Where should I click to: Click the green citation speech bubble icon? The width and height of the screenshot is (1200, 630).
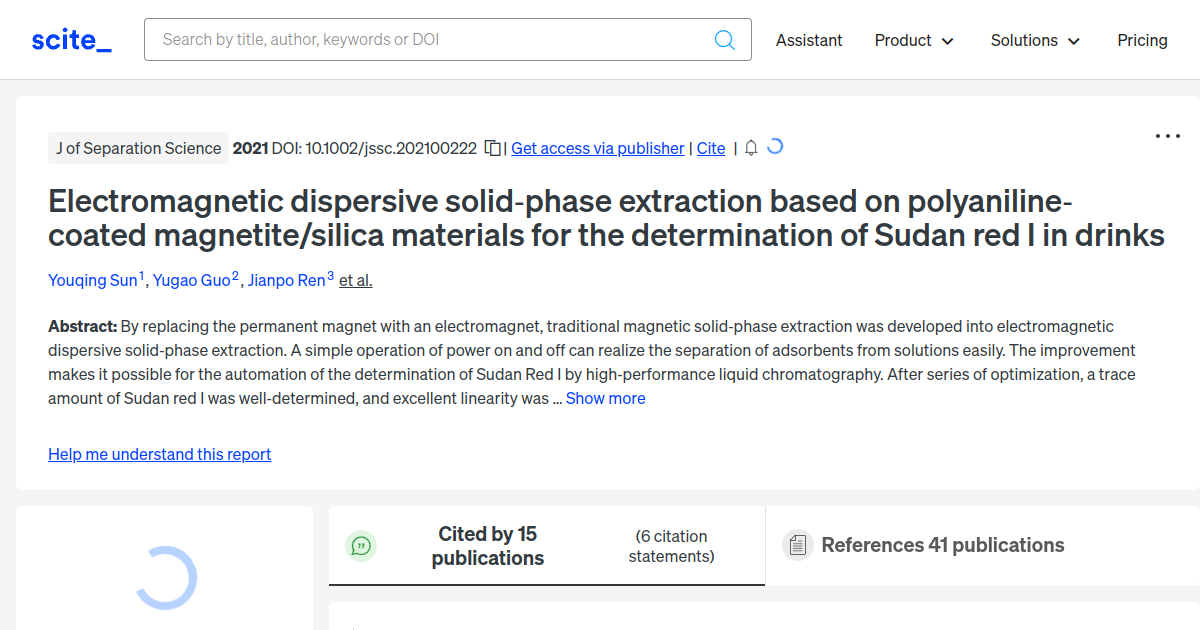362,545
